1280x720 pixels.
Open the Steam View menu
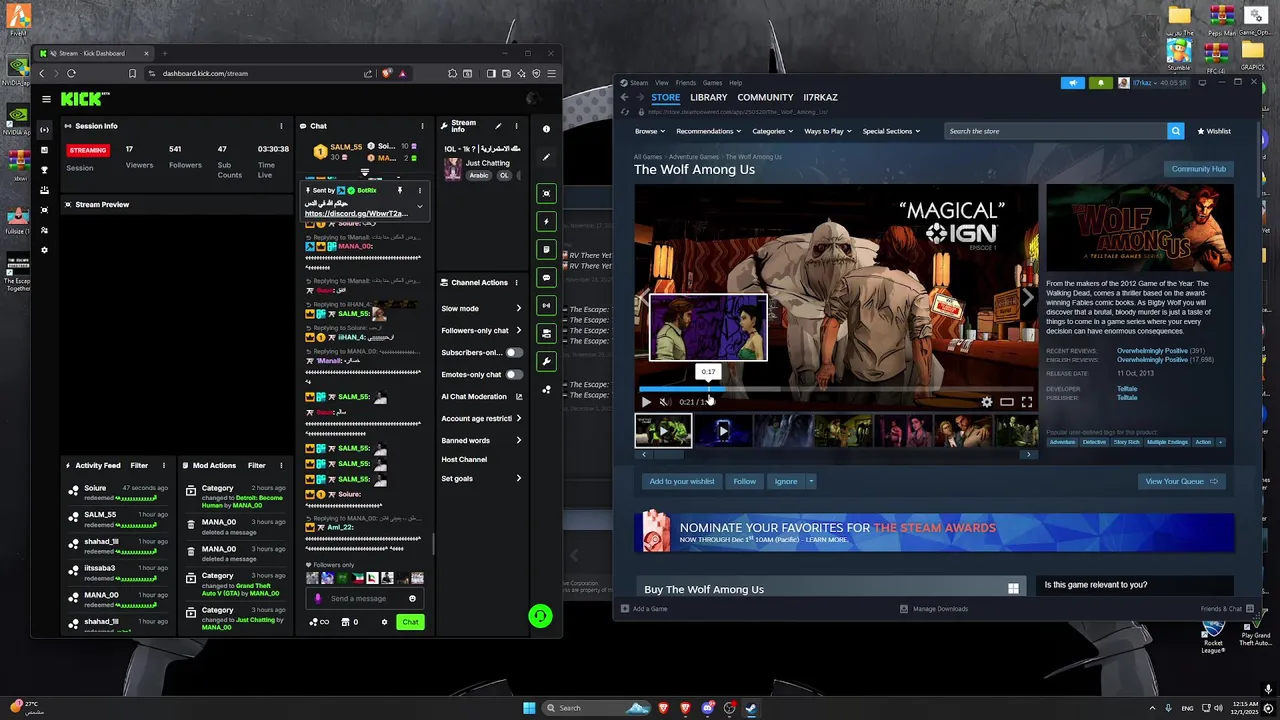pos(662,83)
